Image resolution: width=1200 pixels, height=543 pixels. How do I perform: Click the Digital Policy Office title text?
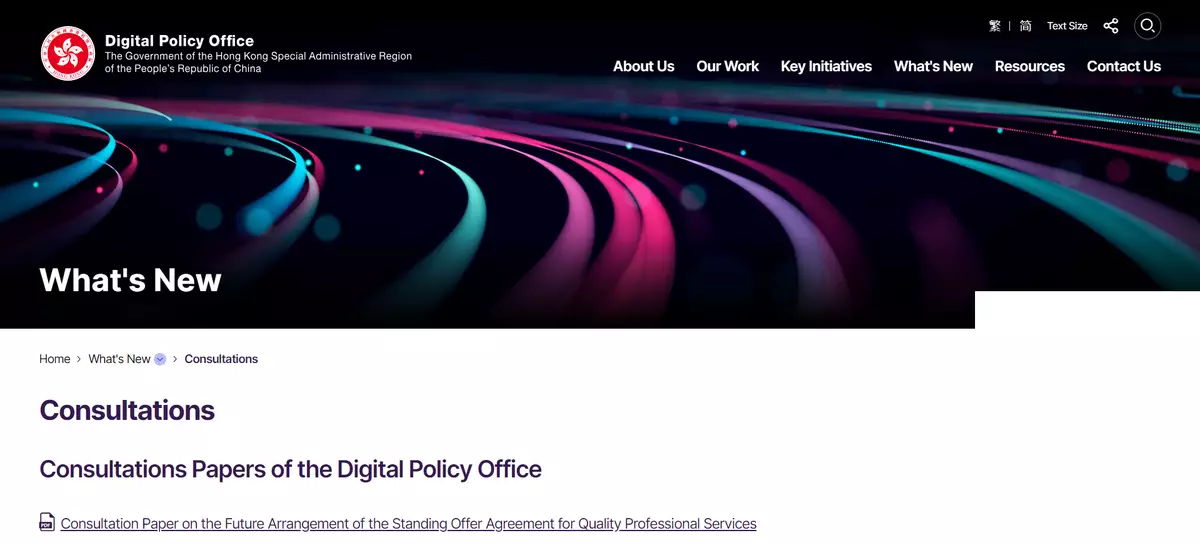coord(179,41)
